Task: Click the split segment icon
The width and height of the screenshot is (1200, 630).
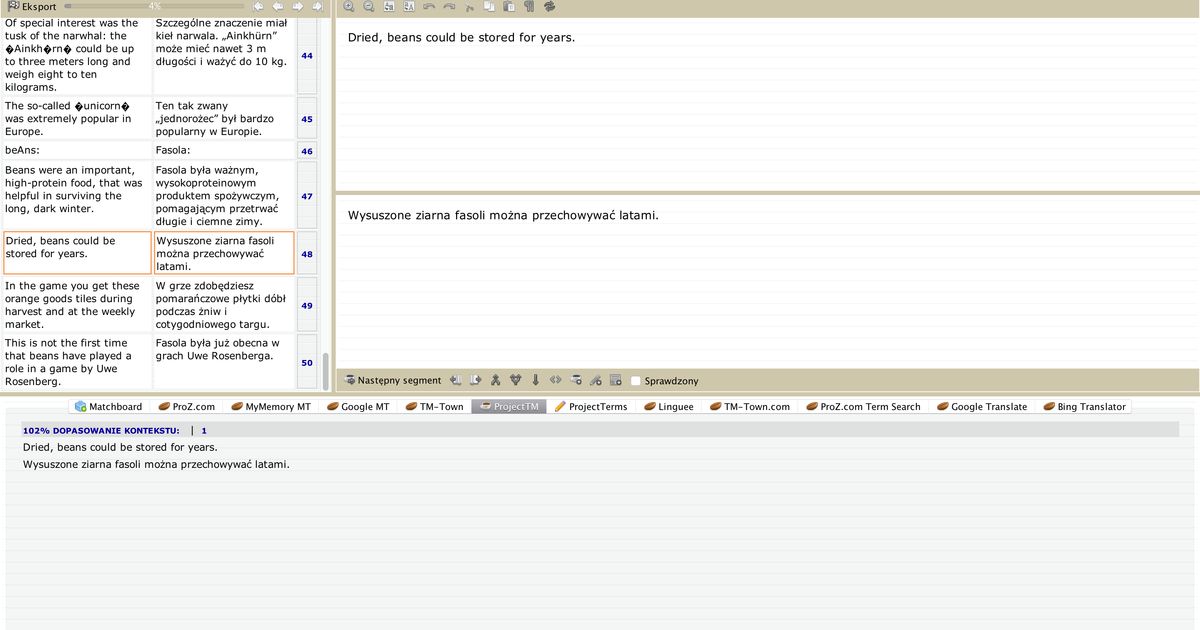Action: coord(496,380)
